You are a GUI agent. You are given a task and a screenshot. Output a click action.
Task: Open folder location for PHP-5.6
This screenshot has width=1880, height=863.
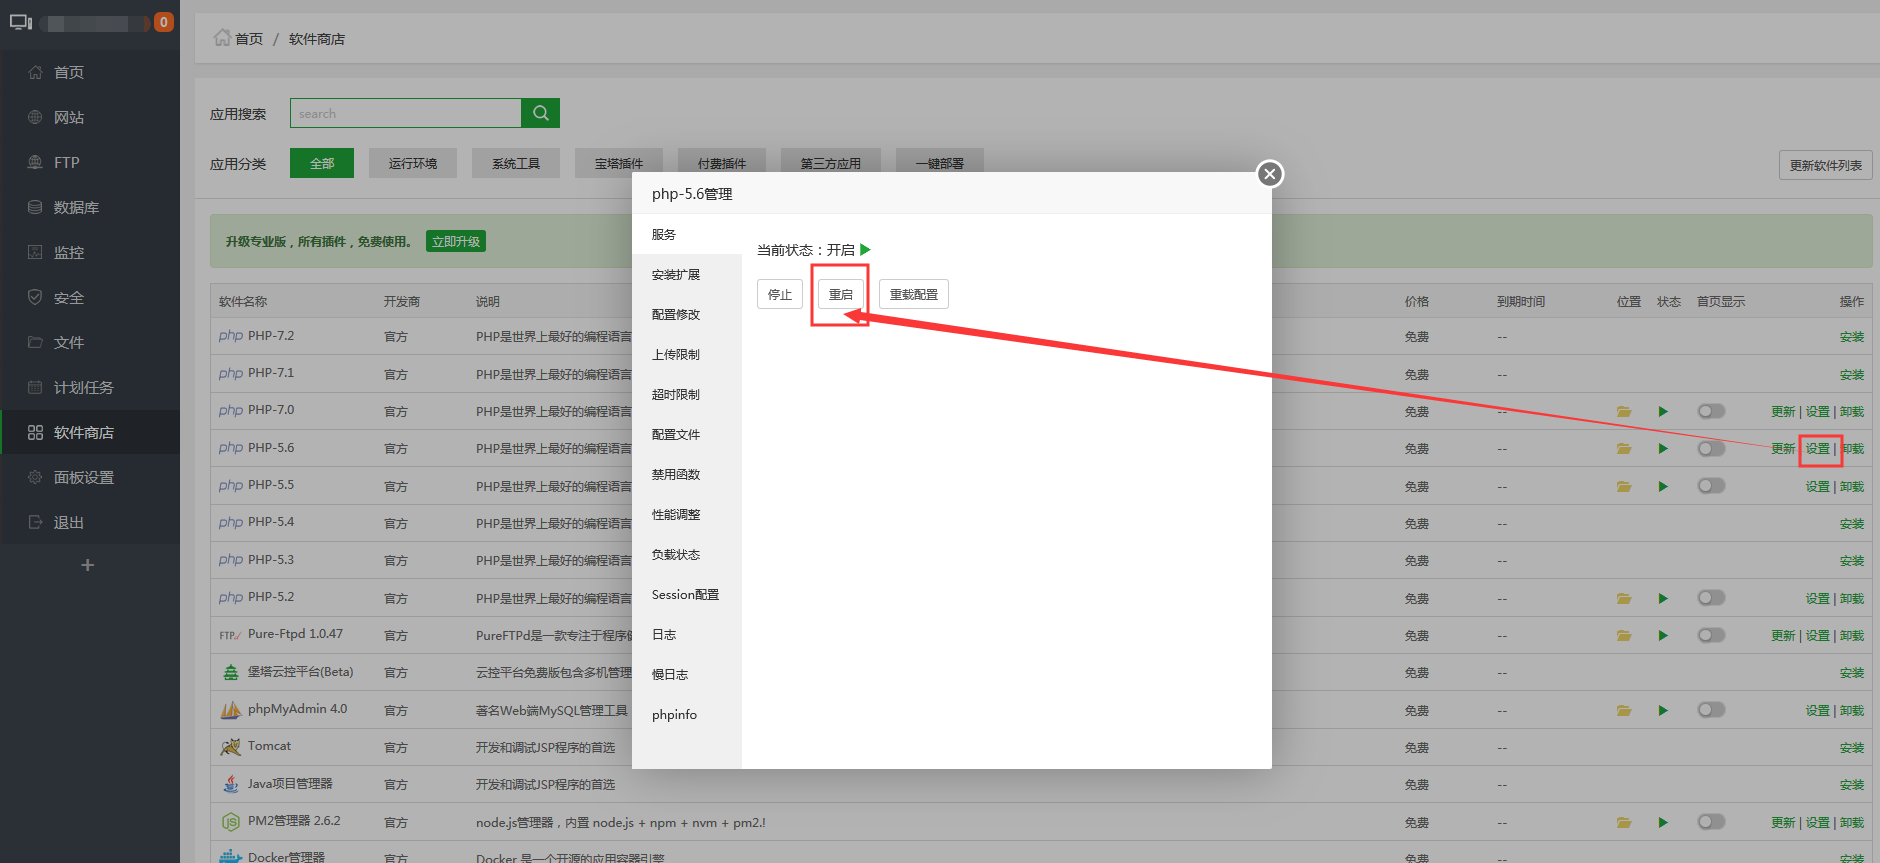1624,449
